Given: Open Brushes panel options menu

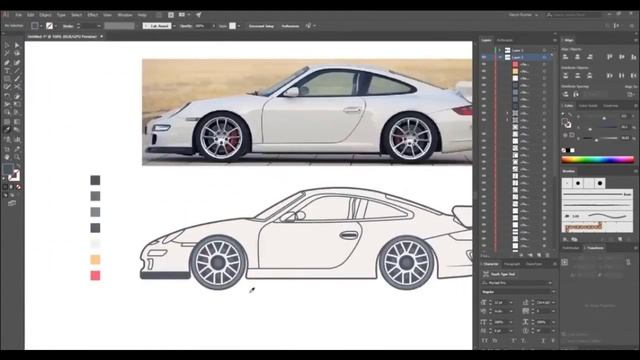Looking at the screenshot, I should [x=636, y=171].
